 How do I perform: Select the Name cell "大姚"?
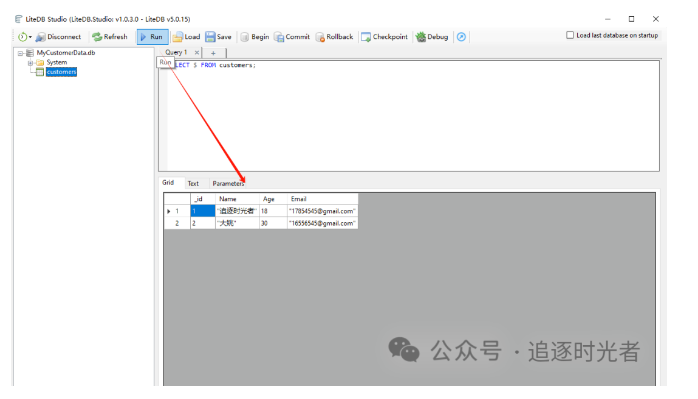point(237,223)
